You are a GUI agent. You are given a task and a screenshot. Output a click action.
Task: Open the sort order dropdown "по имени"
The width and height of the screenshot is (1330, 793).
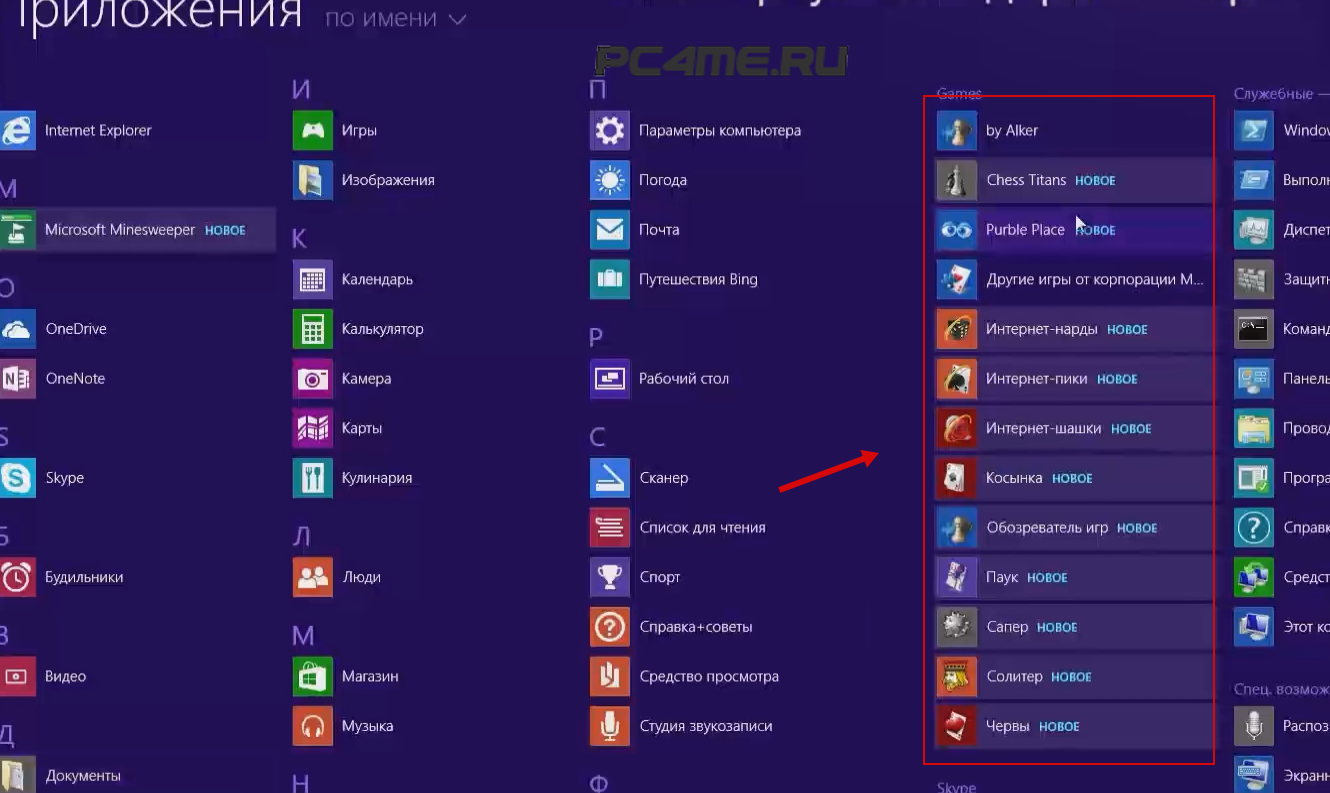tap(396, 19)
